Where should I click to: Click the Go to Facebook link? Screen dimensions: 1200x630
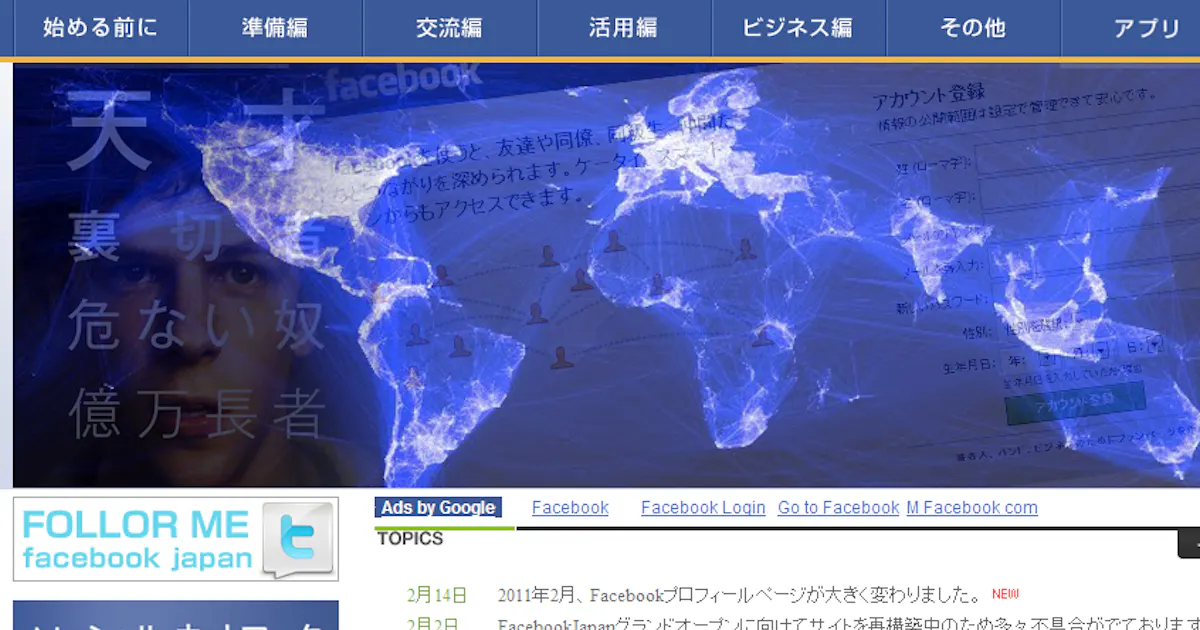(838, 508)
